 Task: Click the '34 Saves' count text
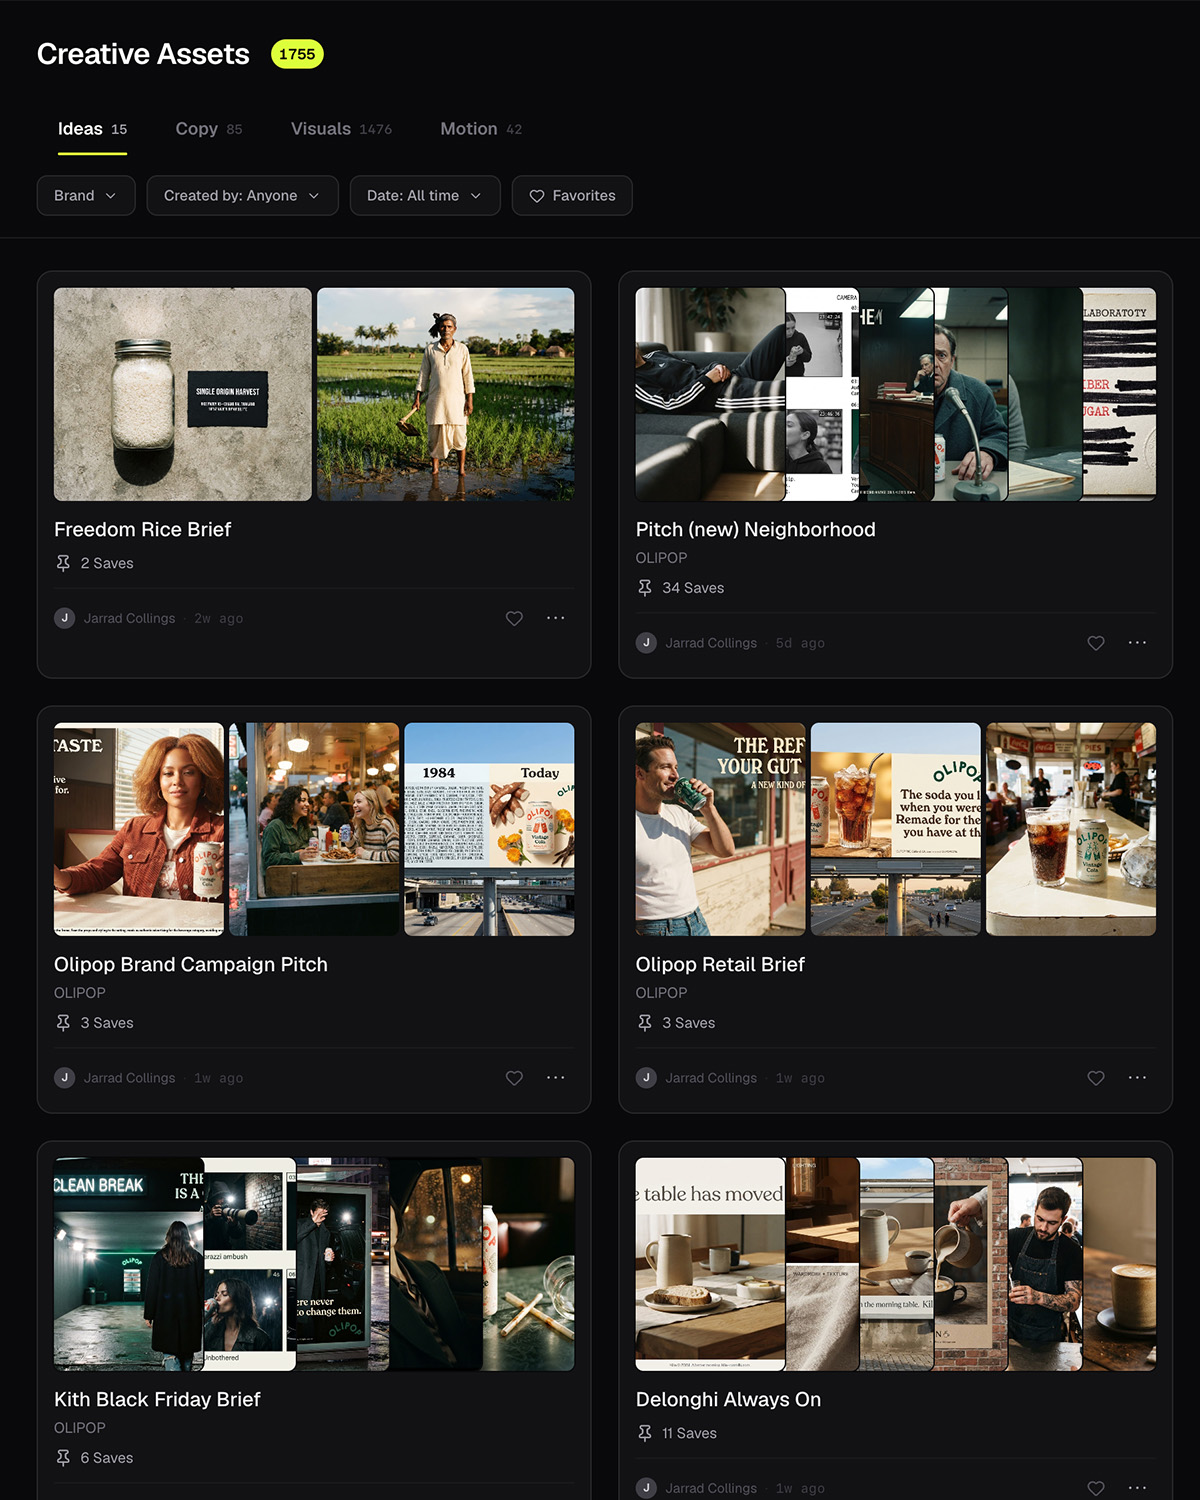(693, 588)
